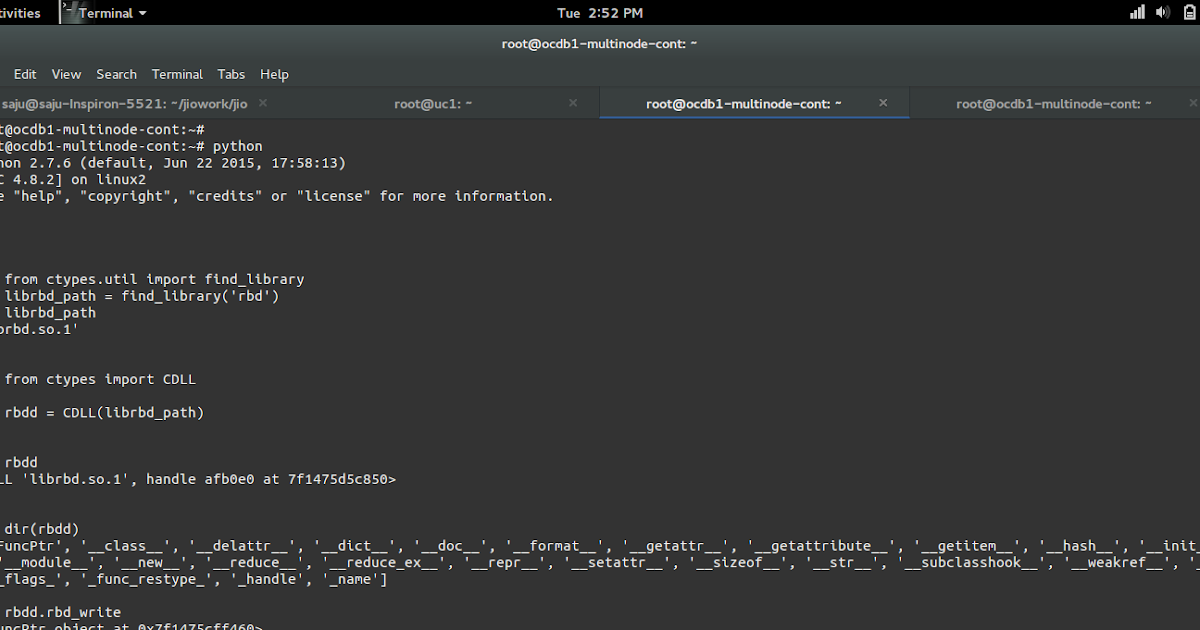Close the saju@saju-Inspiron-5521 tab
Screen dimensions: 1200x630
(x=262, y=103)
